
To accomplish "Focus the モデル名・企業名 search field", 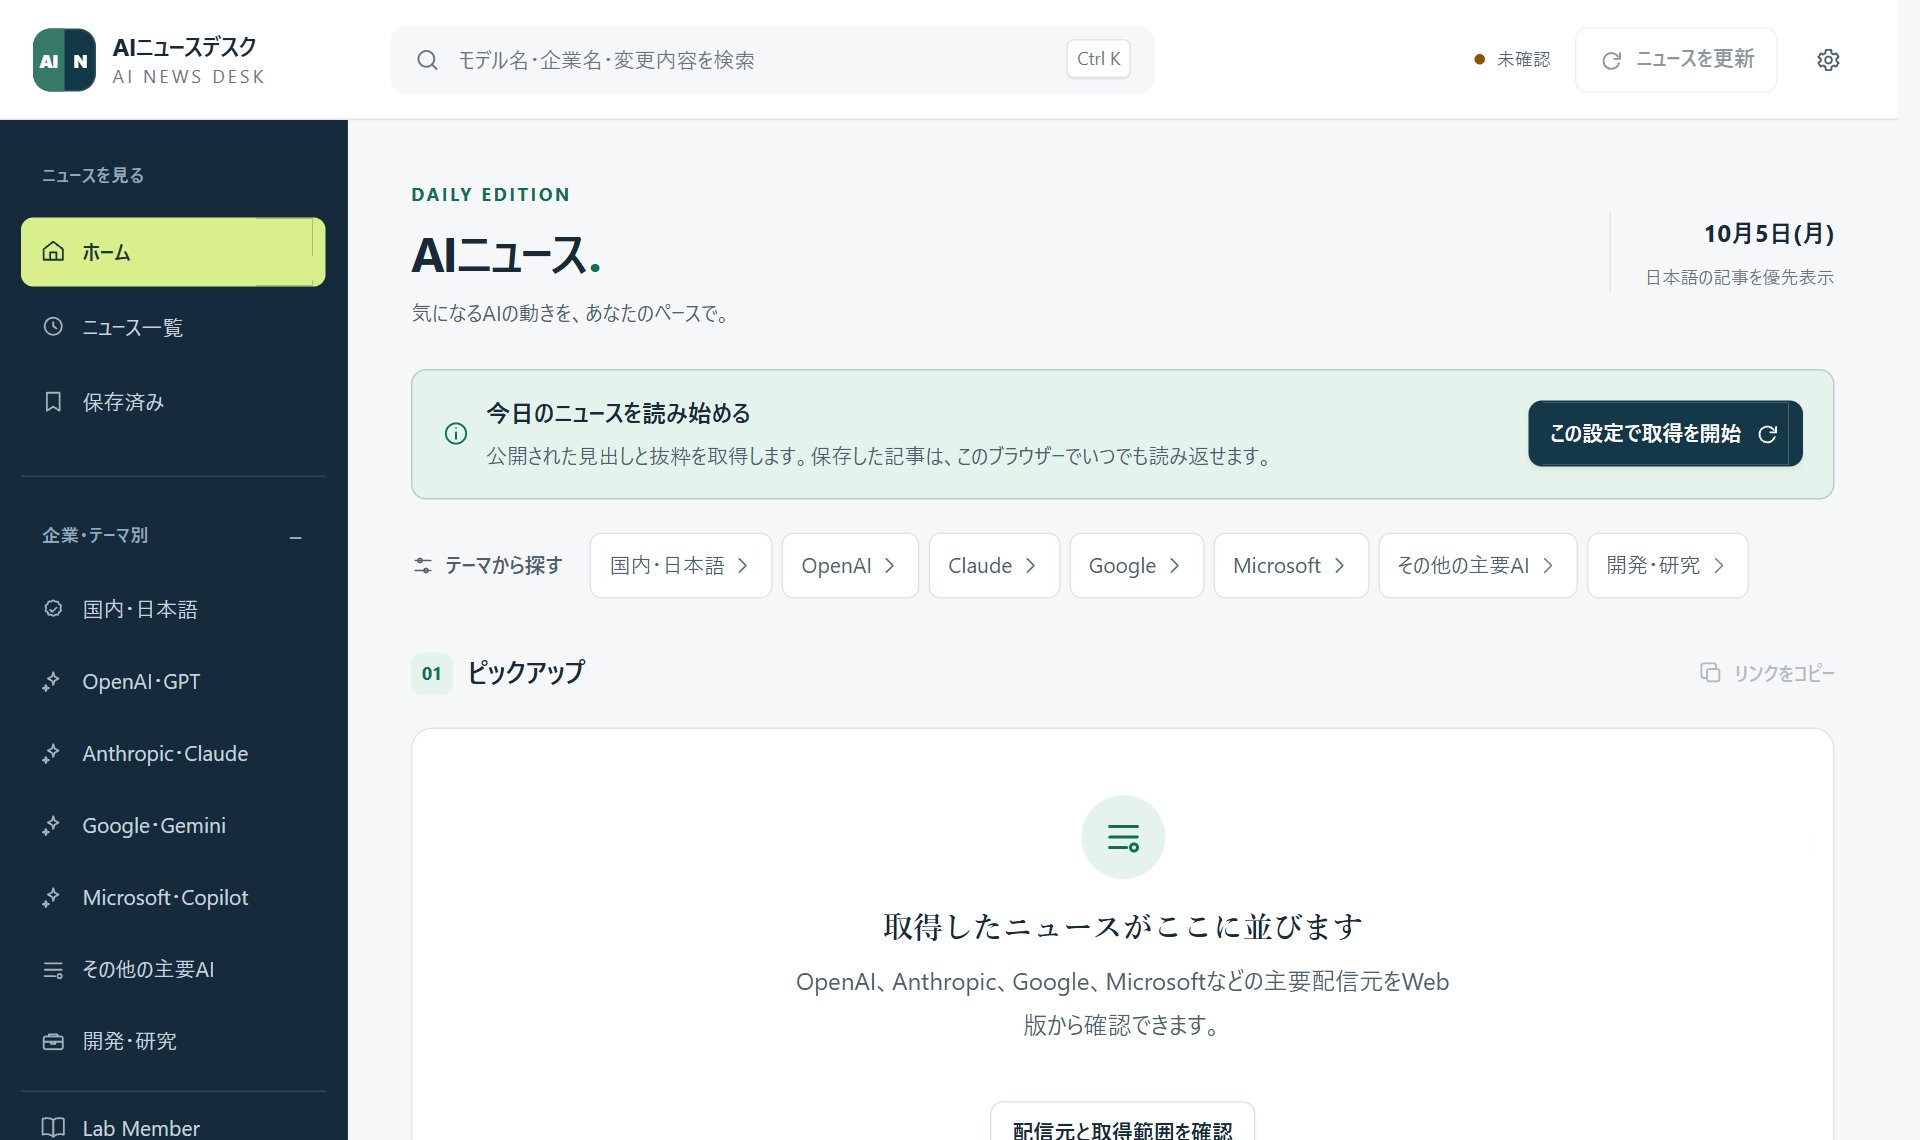I will pos(772,60).
